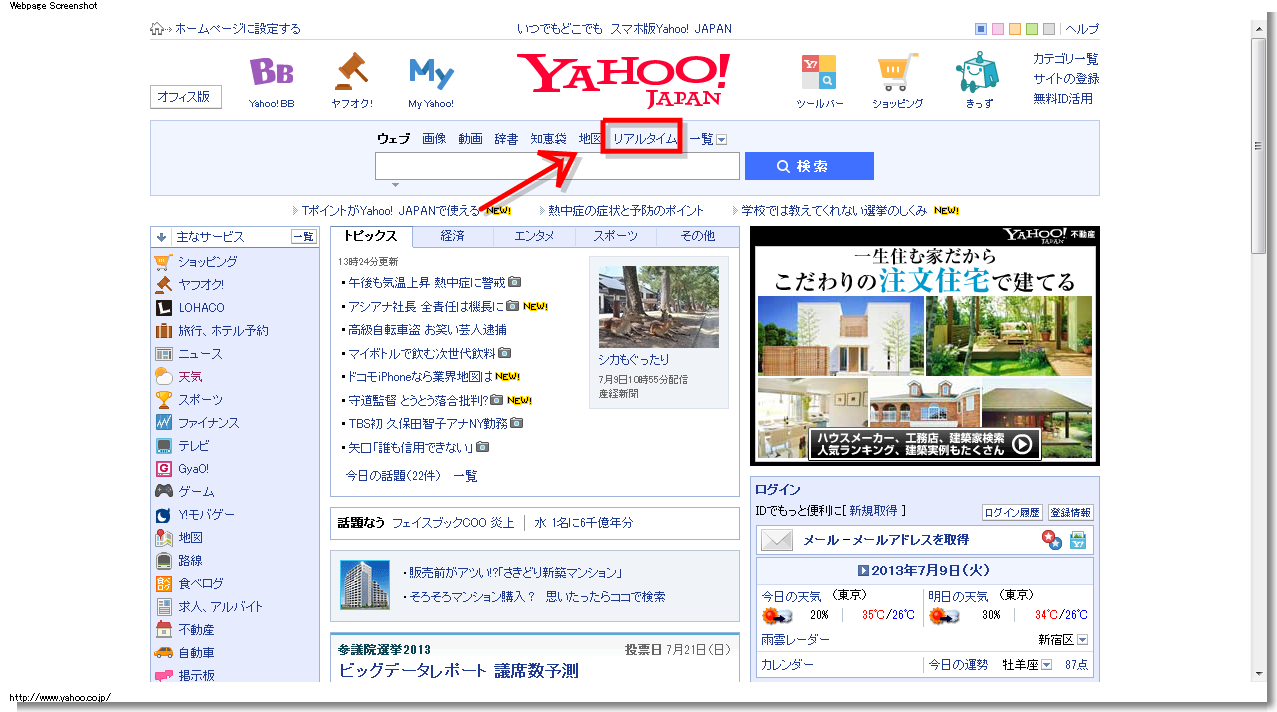Image resolution: width=1277 pixels, height=712 pixels.
Task: Select the リアルタイム search tab
Action: click(x=645, y=140)
